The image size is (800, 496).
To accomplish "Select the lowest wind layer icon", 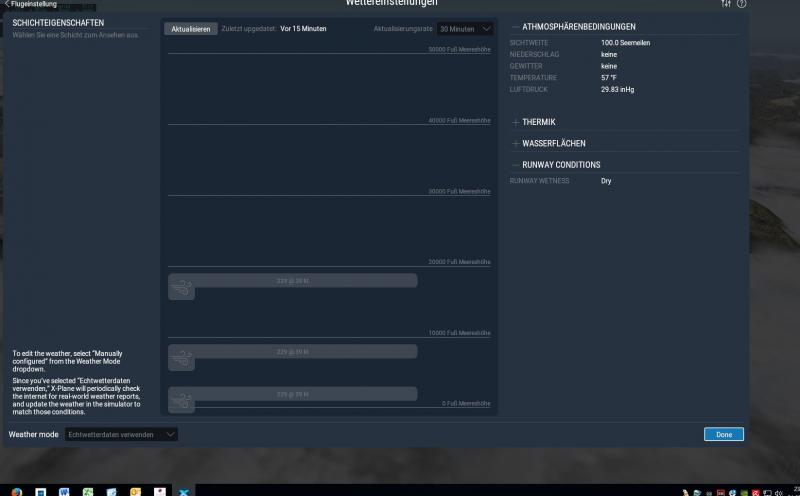I will tap(181, 401).
